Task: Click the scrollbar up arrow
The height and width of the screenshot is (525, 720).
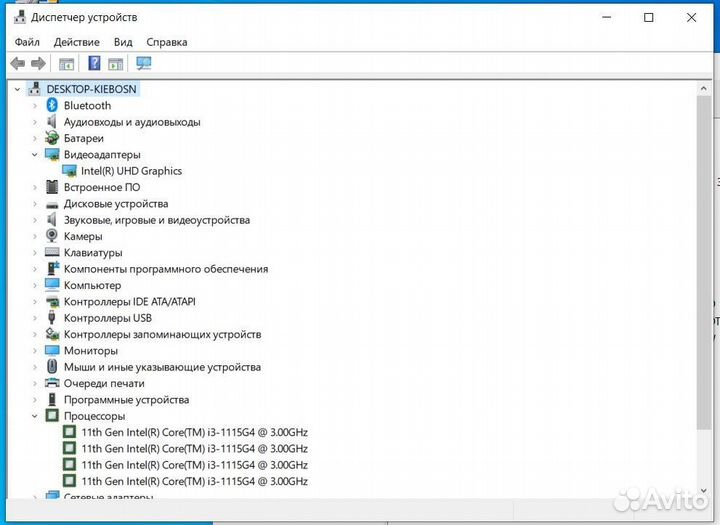Action: (703, 88)
